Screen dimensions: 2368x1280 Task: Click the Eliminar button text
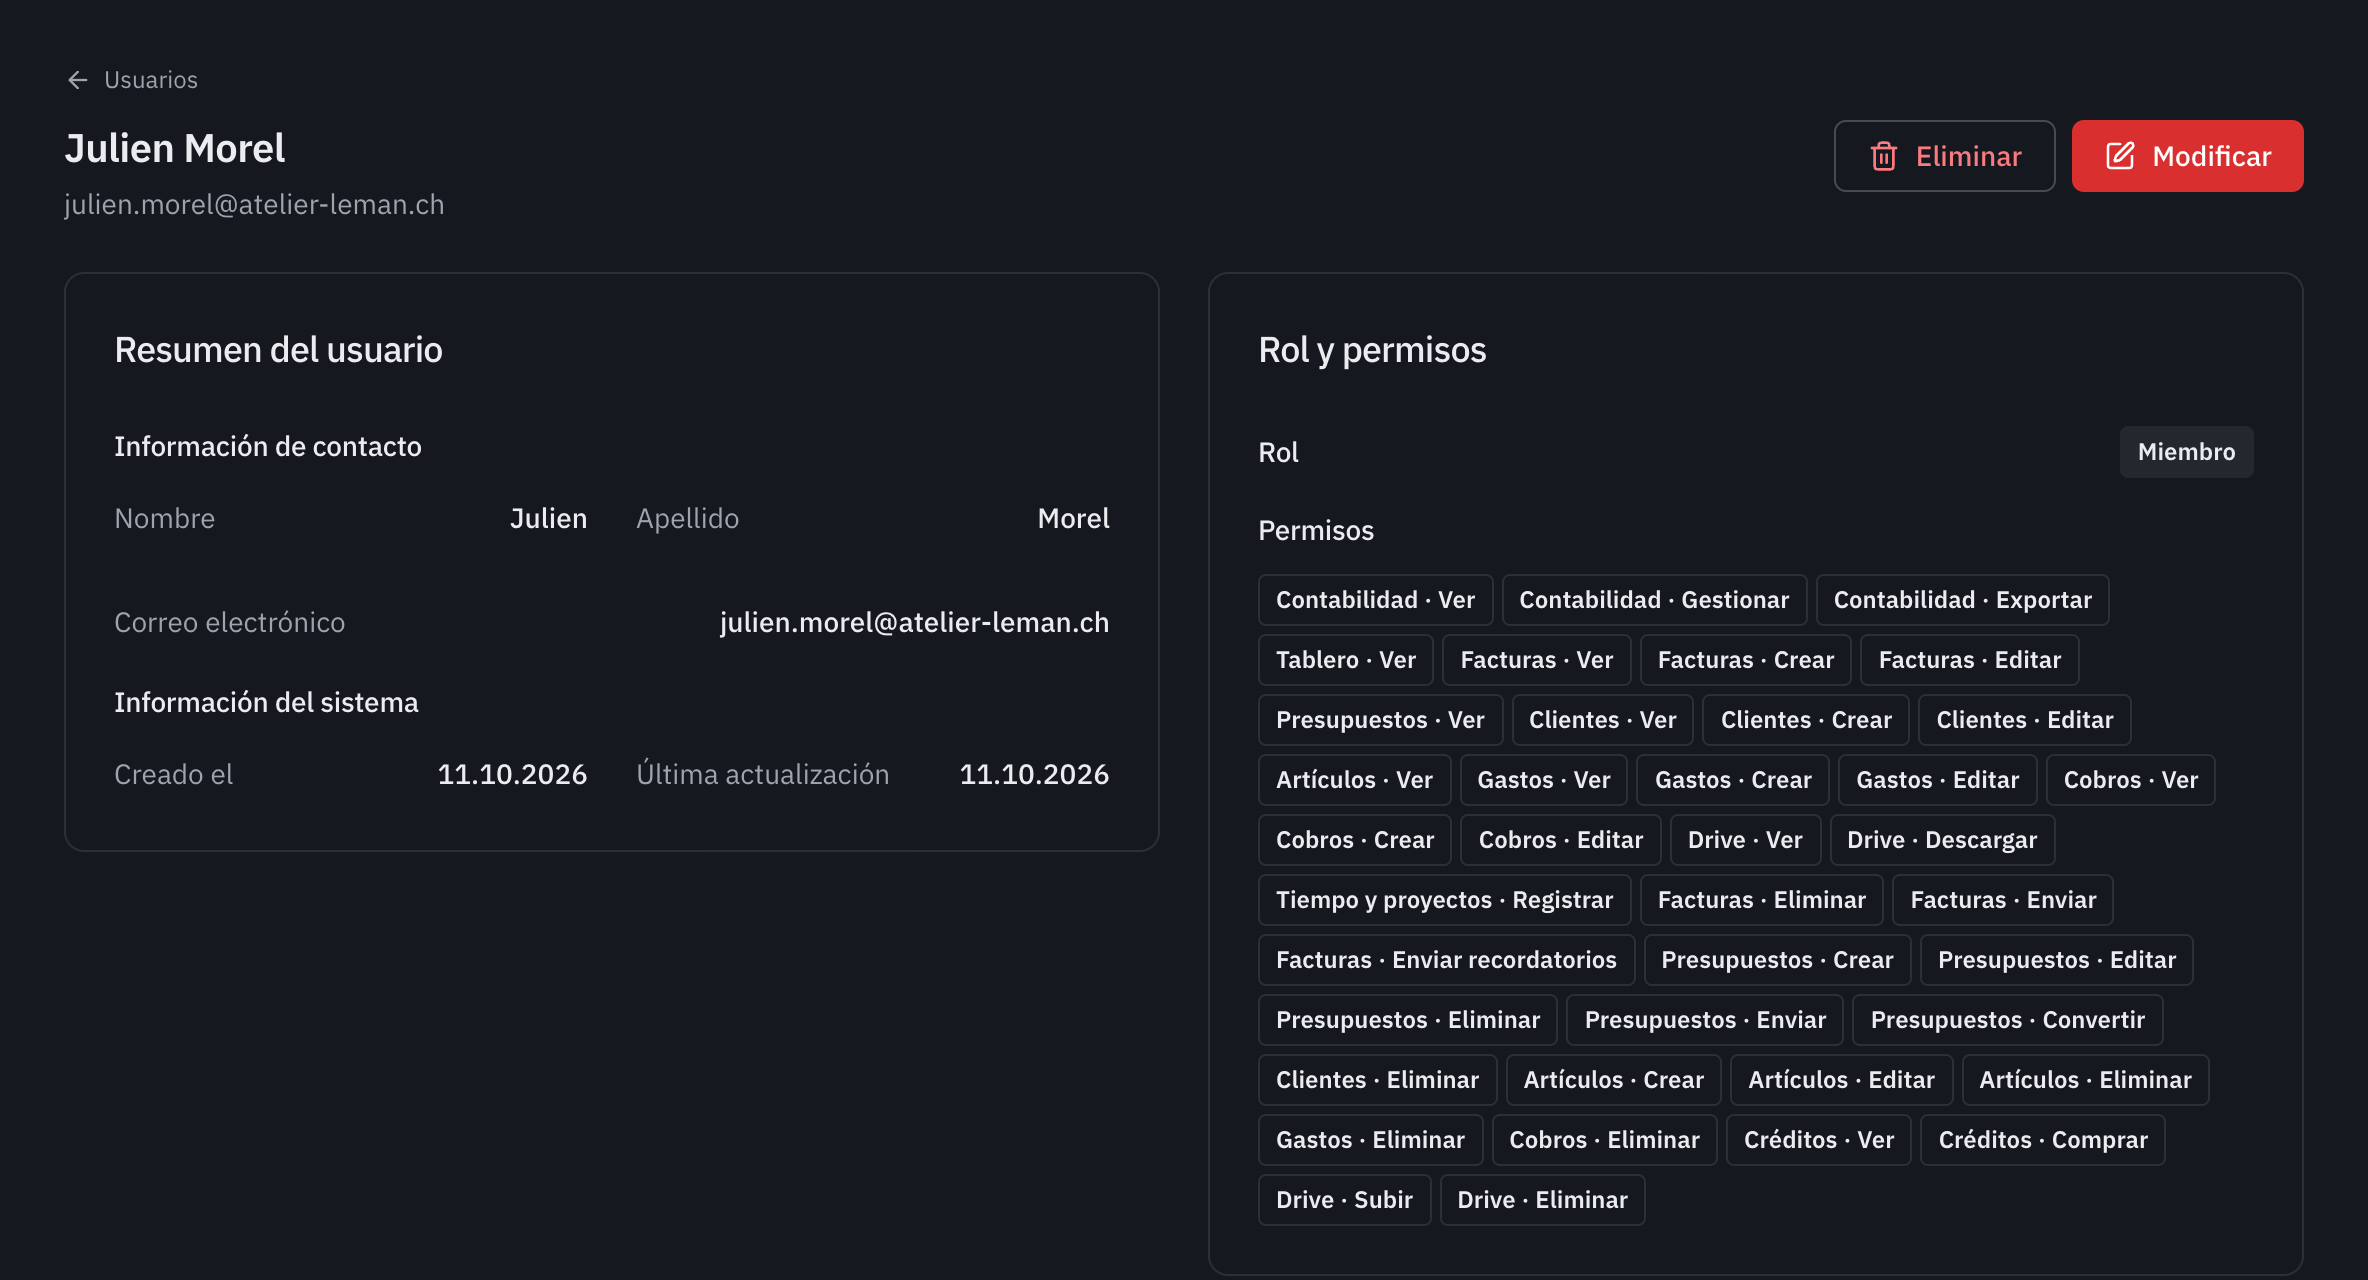[x=1968, y=156]
